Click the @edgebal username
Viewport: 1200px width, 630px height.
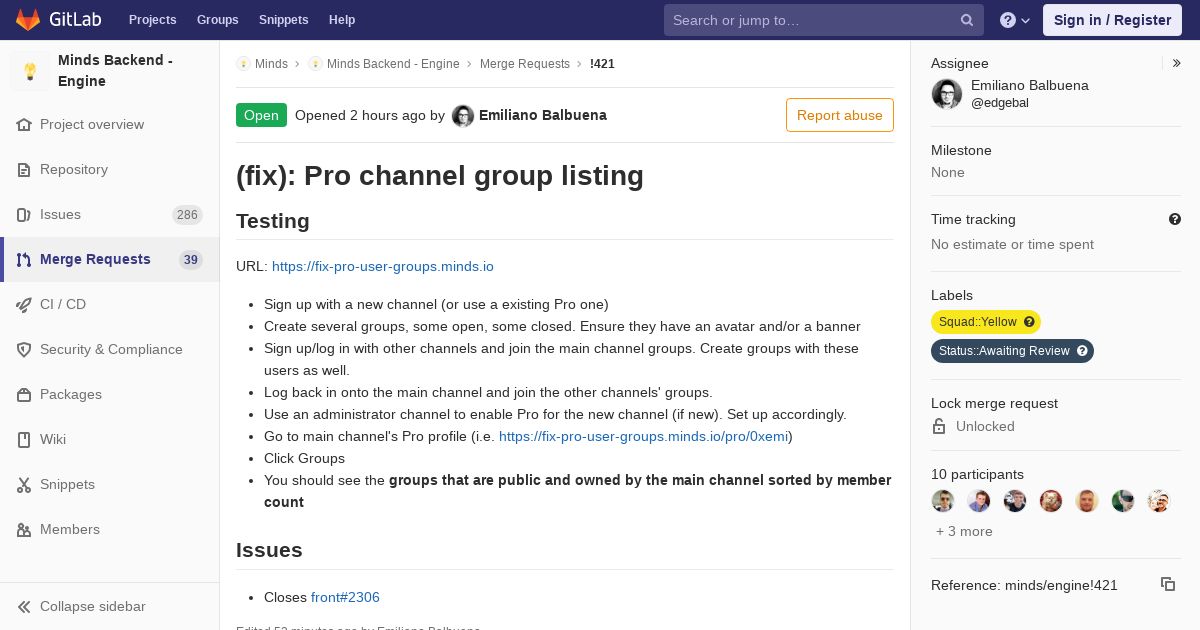click(x=1000, y=103)
